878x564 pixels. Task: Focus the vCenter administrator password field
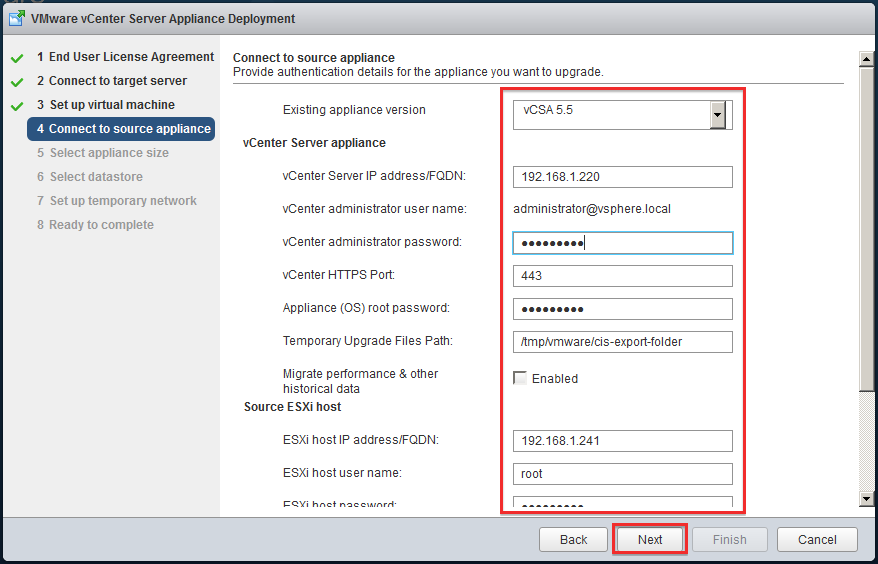[x=622, y=243]
